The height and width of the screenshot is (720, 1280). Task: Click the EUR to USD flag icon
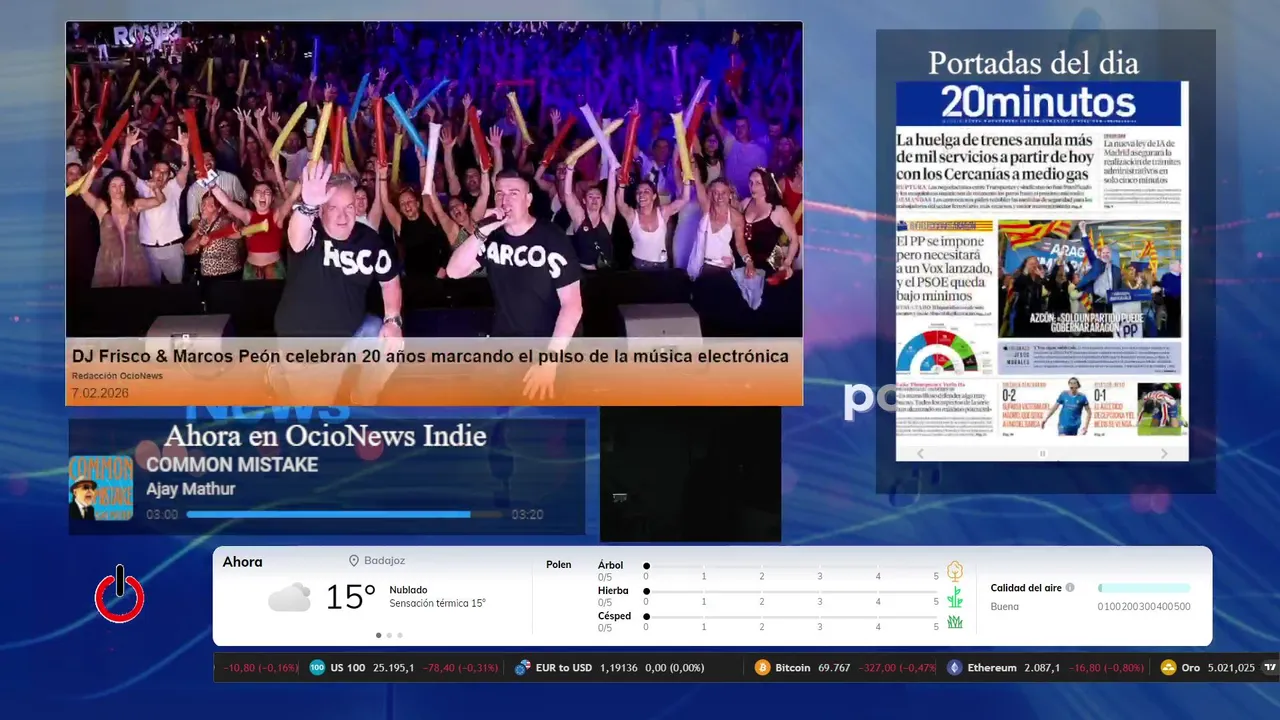(522, 667)
